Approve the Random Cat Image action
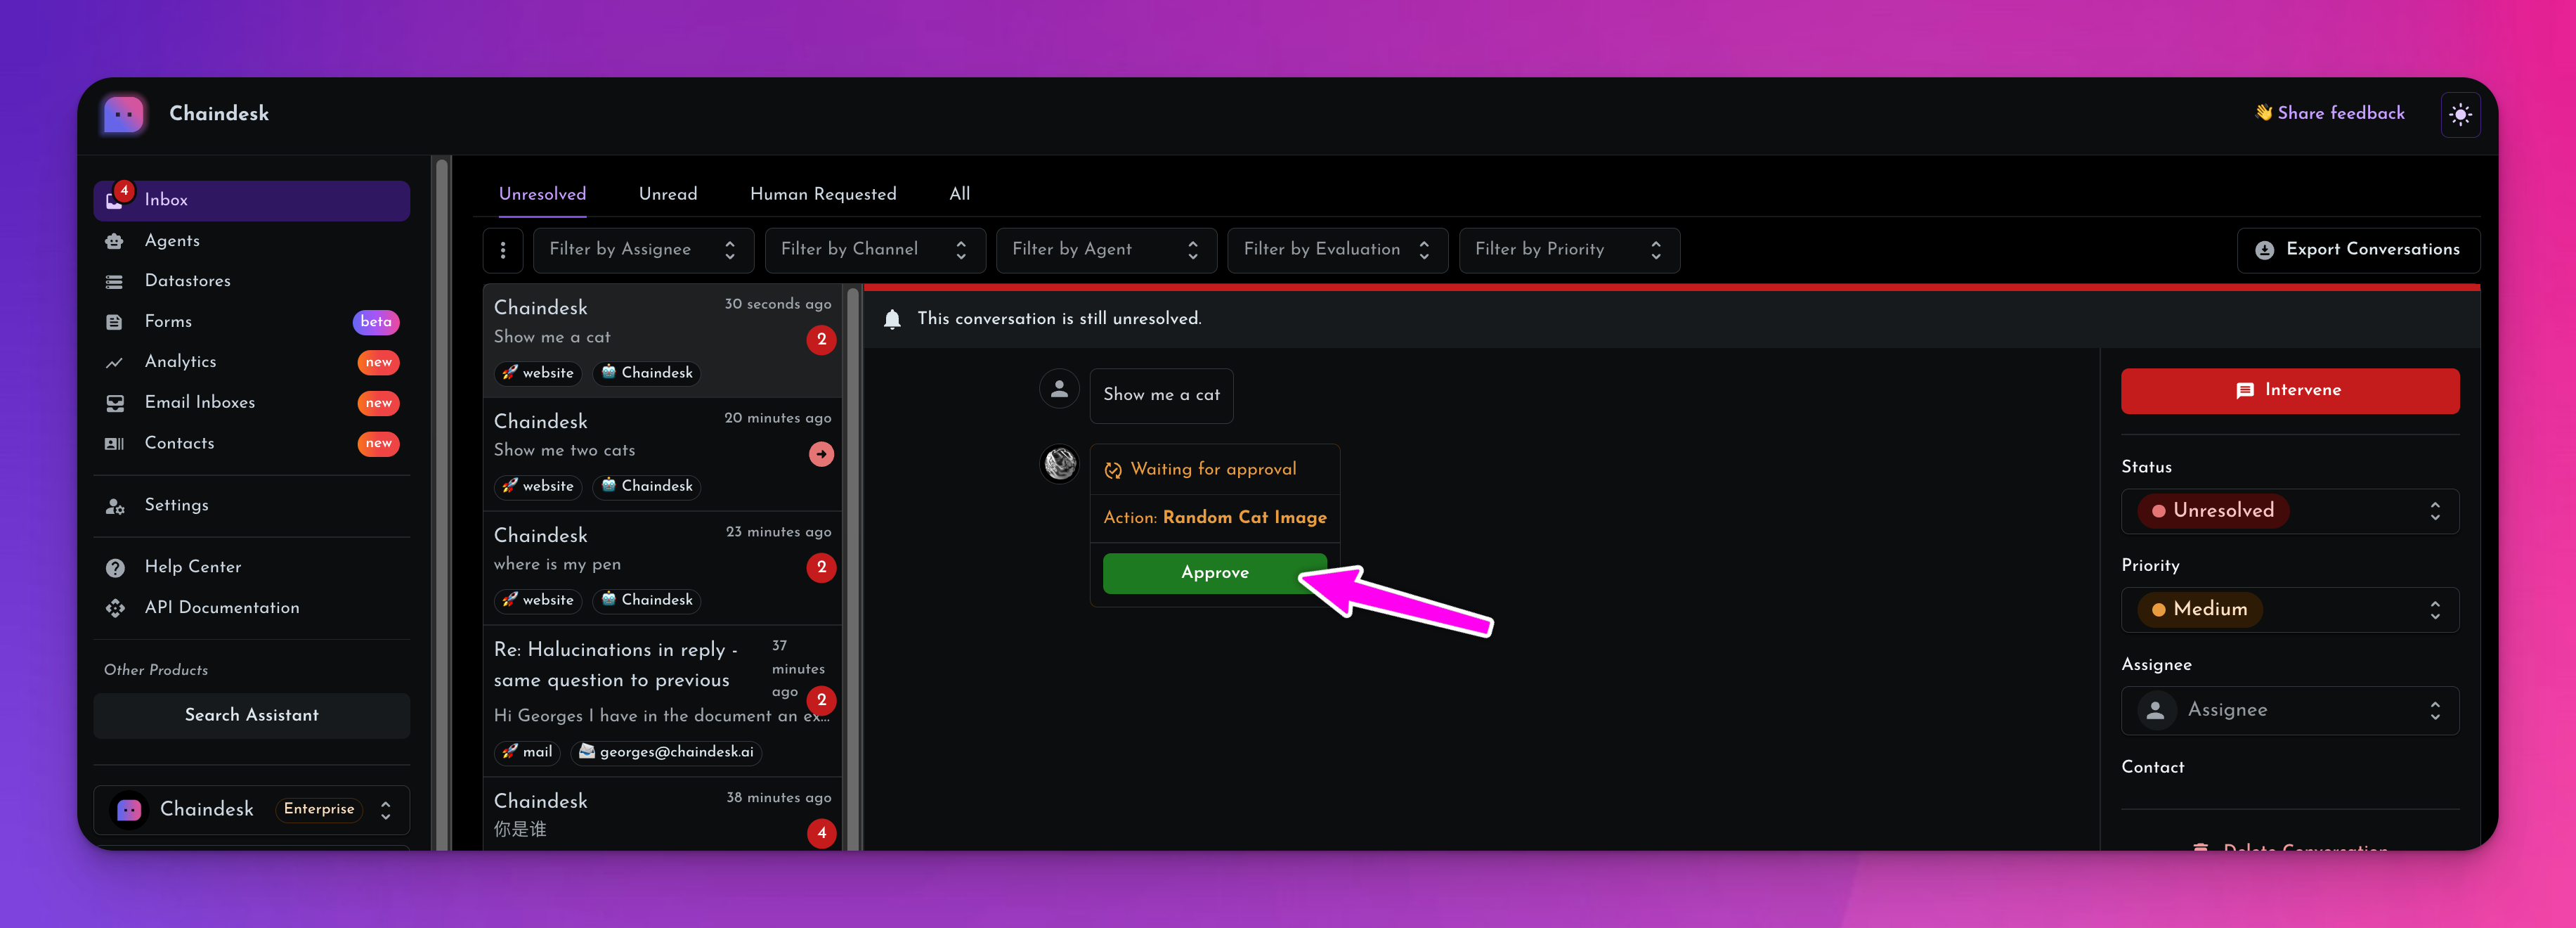 1214,573
